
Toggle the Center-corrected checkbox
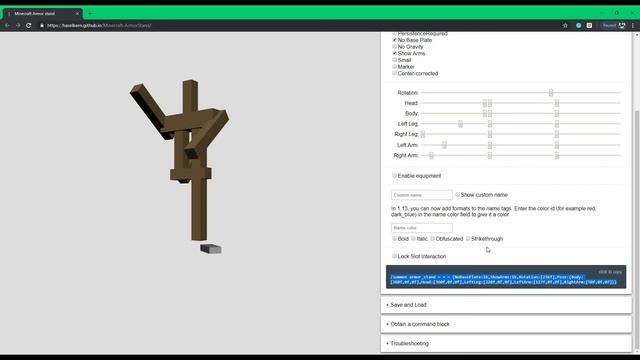point(394,73)
